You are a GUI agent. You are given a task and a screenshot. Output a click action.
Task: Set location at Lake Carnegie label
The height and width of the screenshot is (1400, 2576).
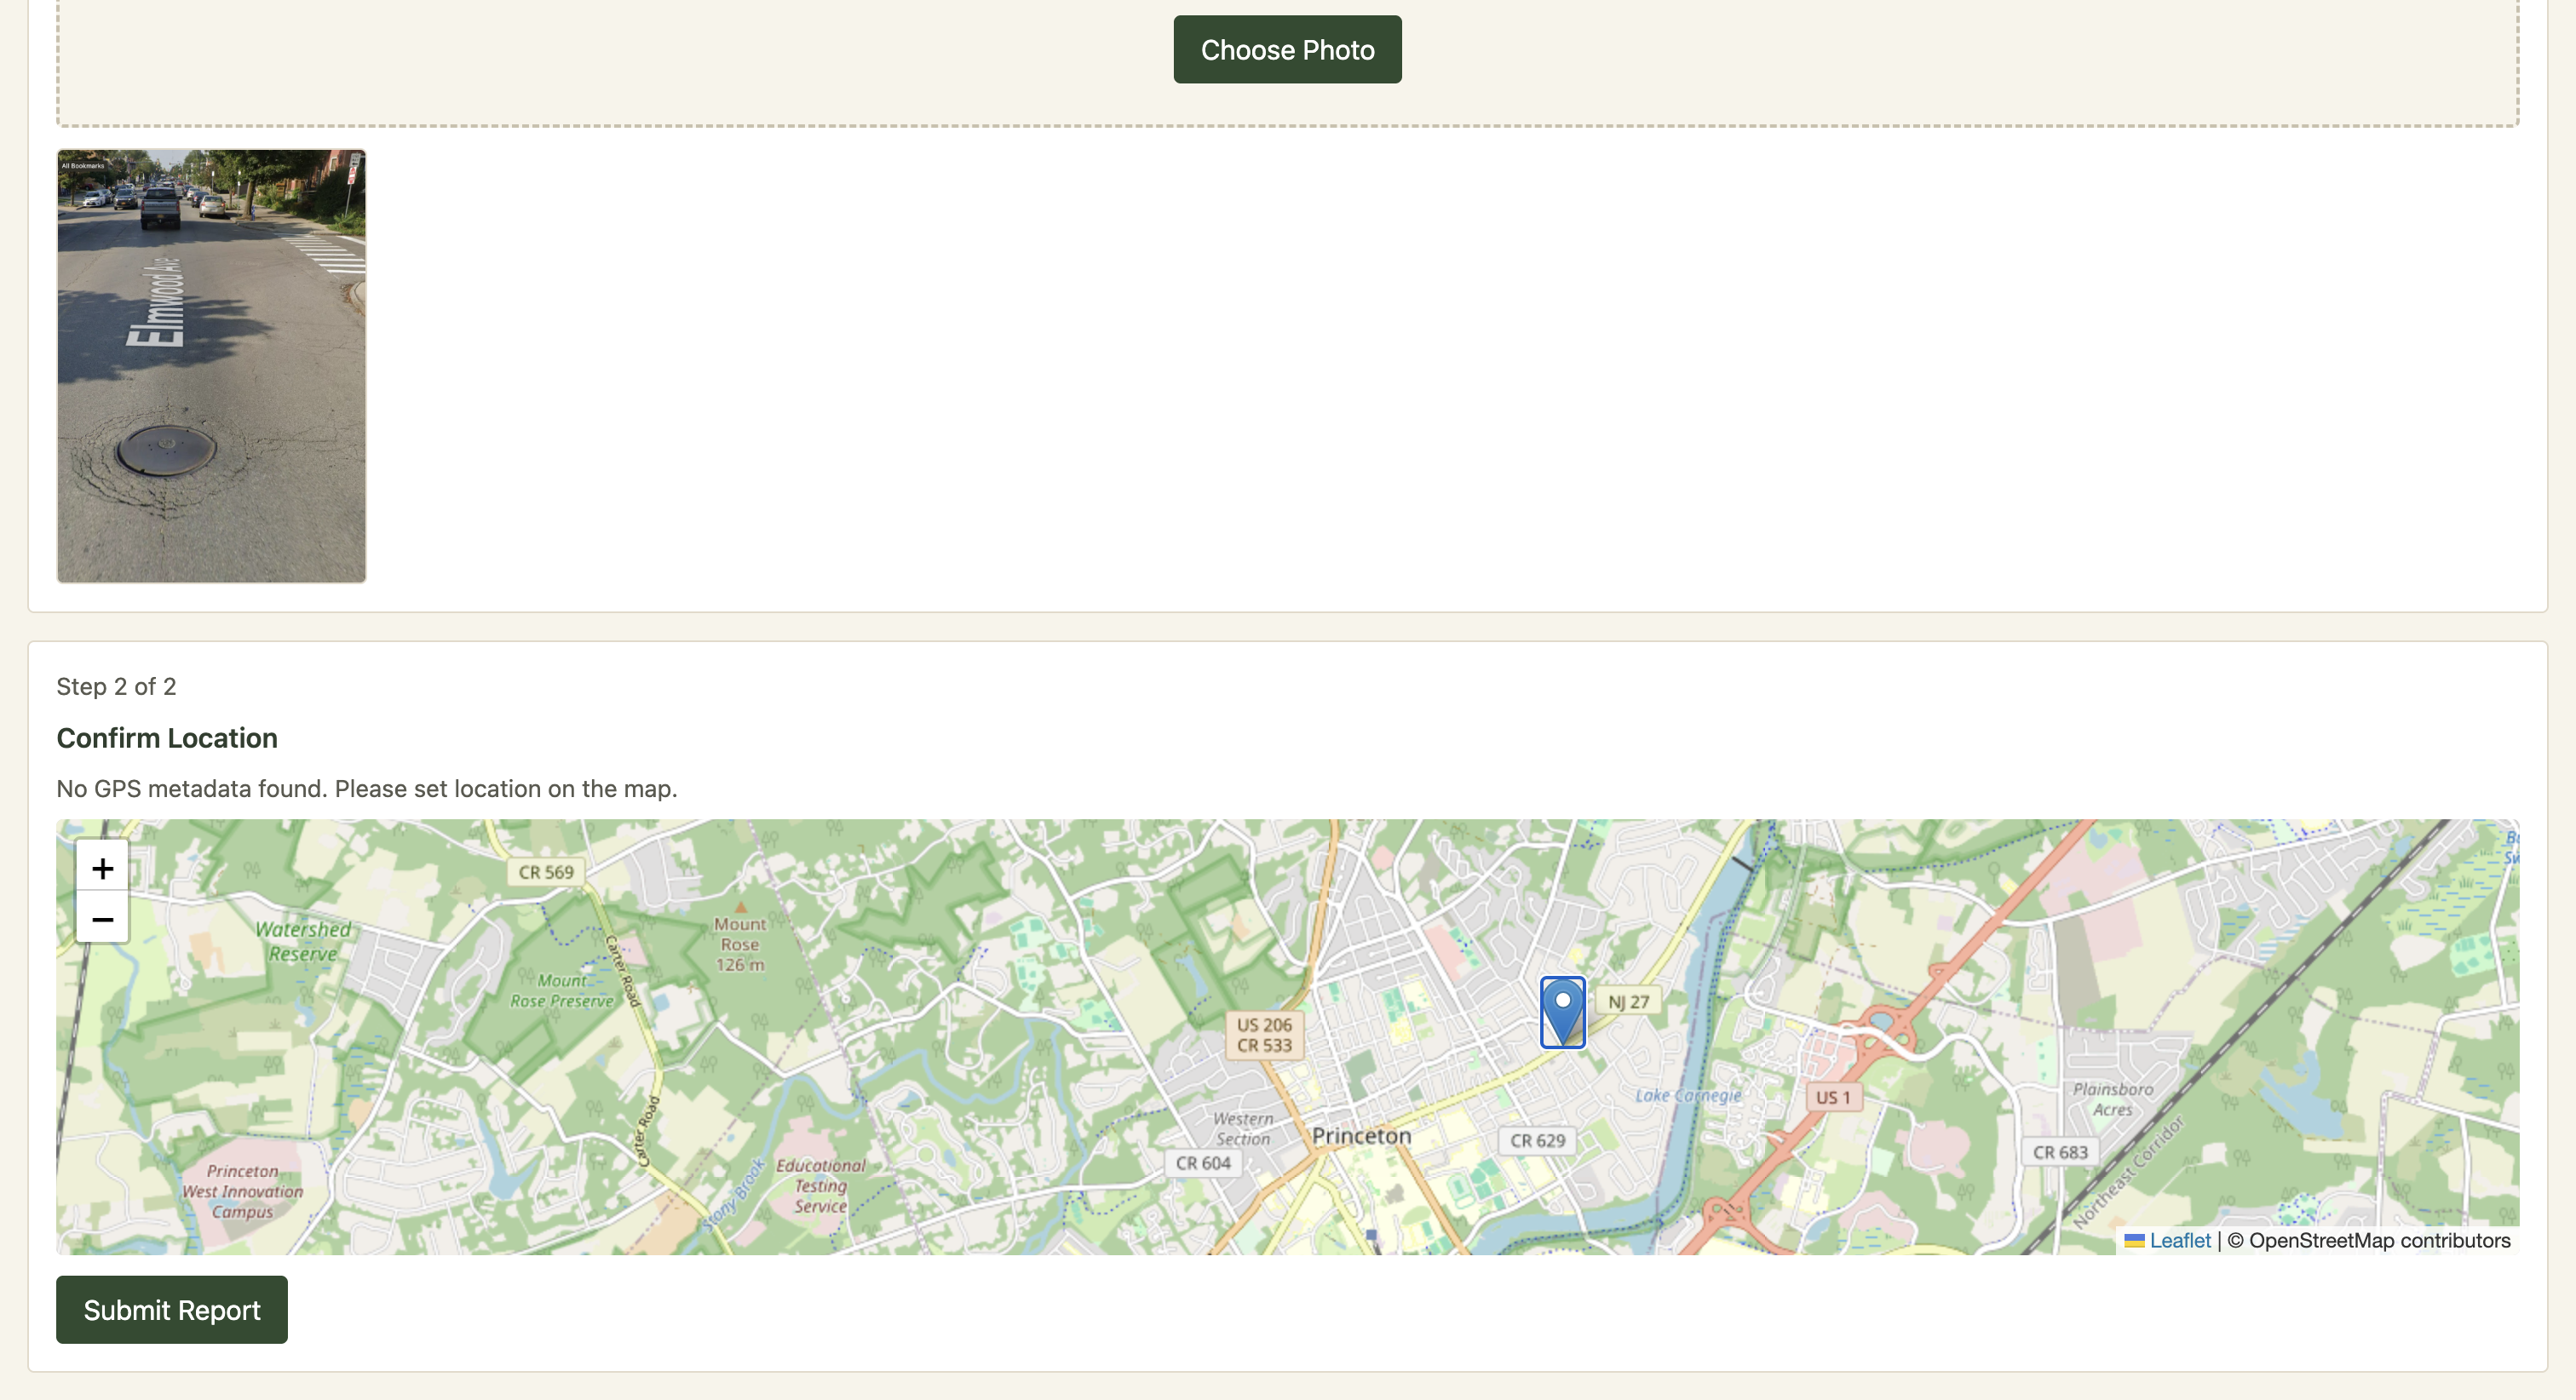1687,1095
